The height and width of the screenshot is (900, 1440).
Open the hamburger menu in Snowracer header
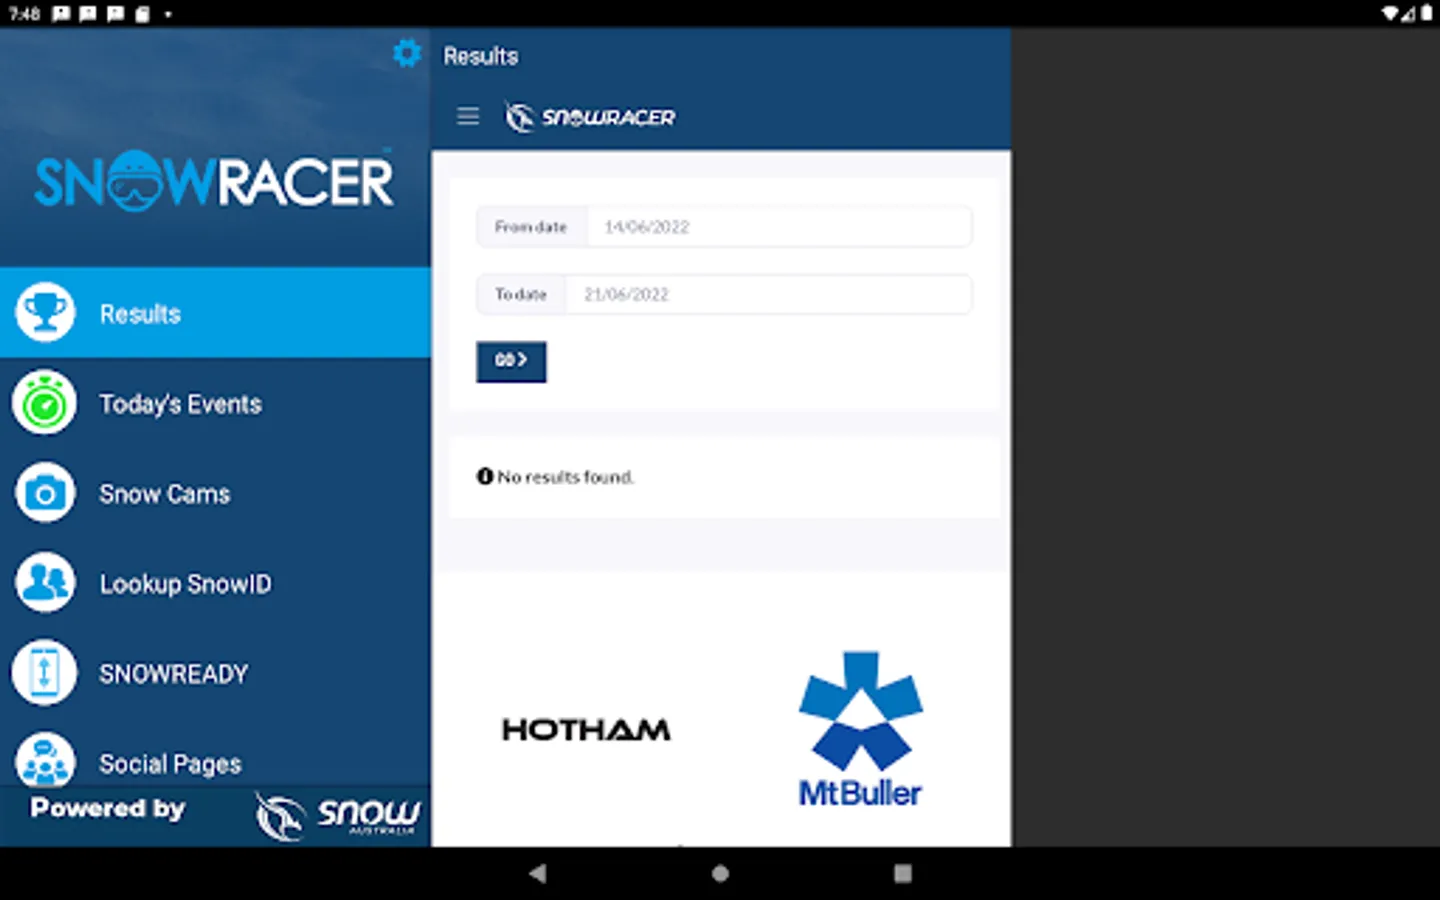tap(468, 116)
